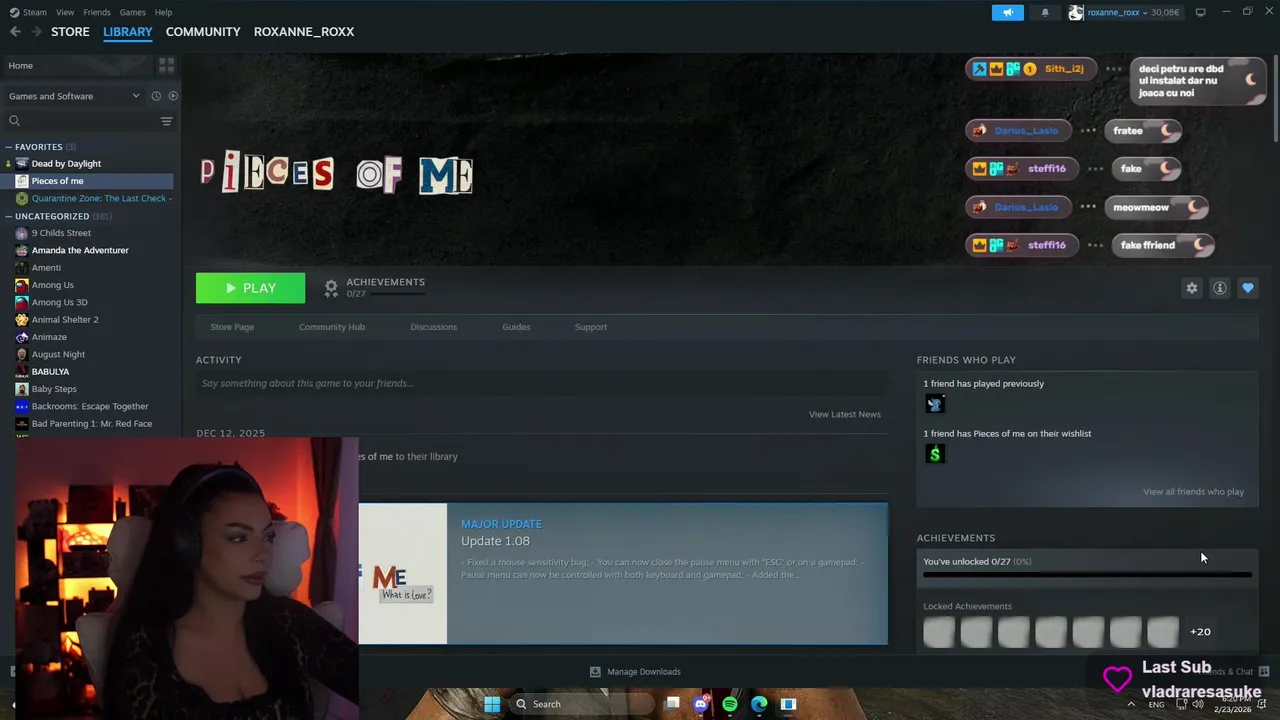Open the Store Page link
Image resolution: width=1280 pixels, height=720 pixels.
pyautogui.click(x=232, y=327)
